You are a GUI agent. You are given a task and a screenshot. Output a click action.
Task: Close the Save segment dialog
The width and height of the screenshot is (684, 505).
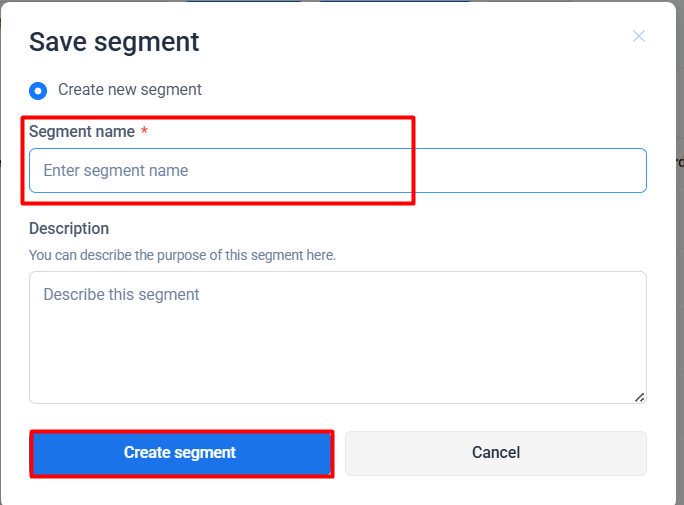point(639,37)
